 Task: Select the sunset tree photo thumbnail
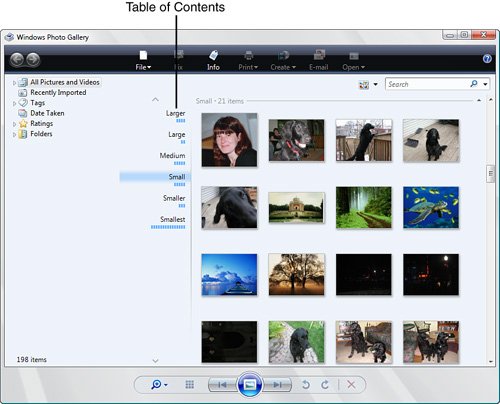[x=296, y=275]
